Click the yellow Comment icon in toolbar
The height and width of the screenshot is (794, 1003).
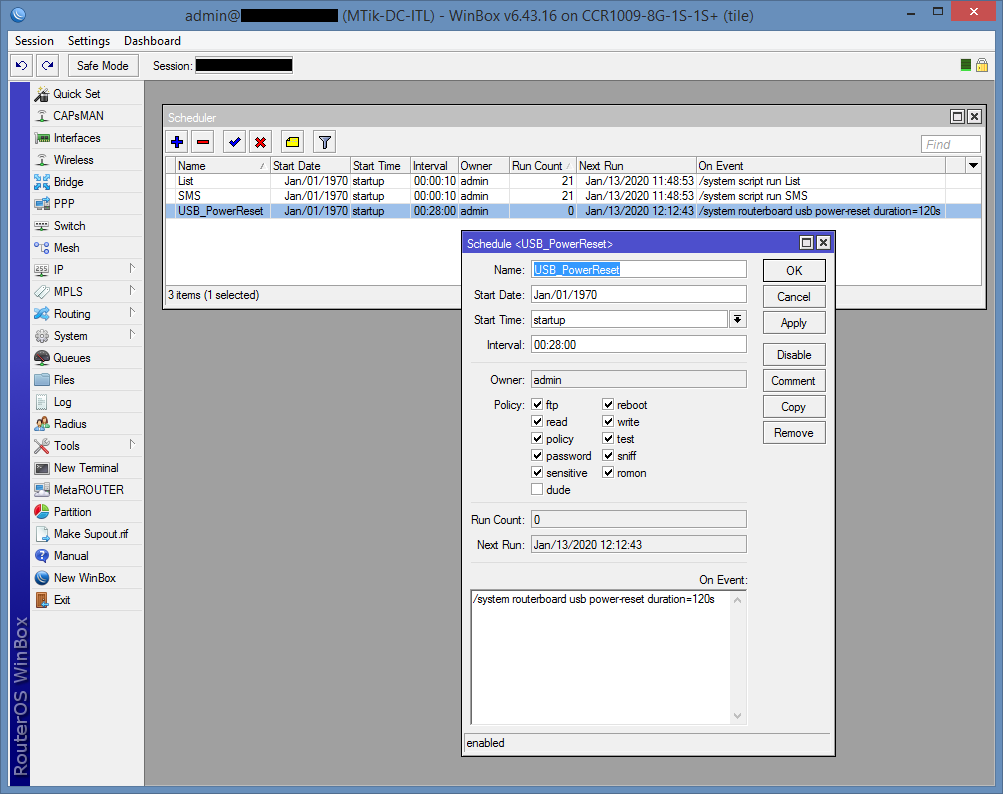pyautogui.click(x=292, y=142)
